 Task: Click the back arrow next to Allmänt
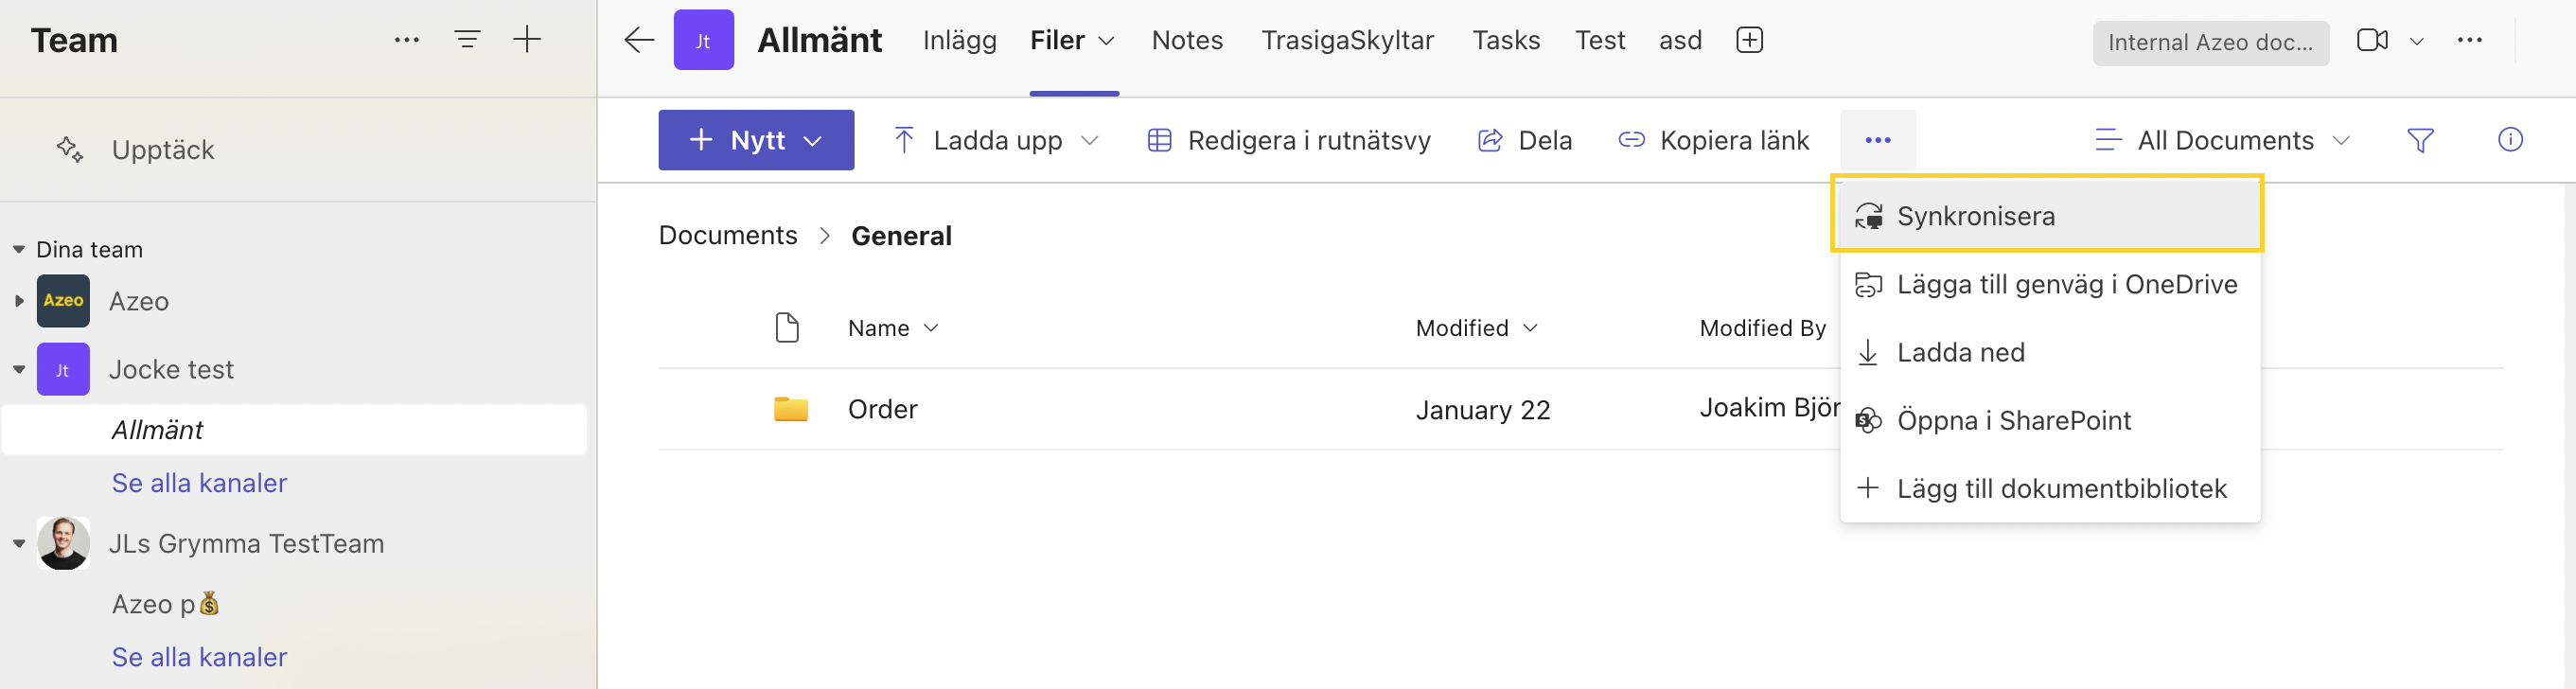tap(638, 40)
